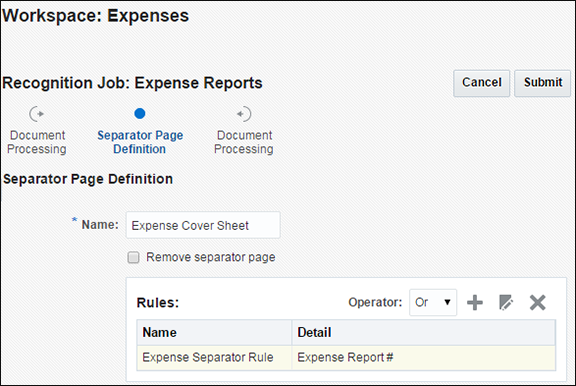Click the delete rule X icon
The image size is (576, 386).
click(x=537, y=303)
